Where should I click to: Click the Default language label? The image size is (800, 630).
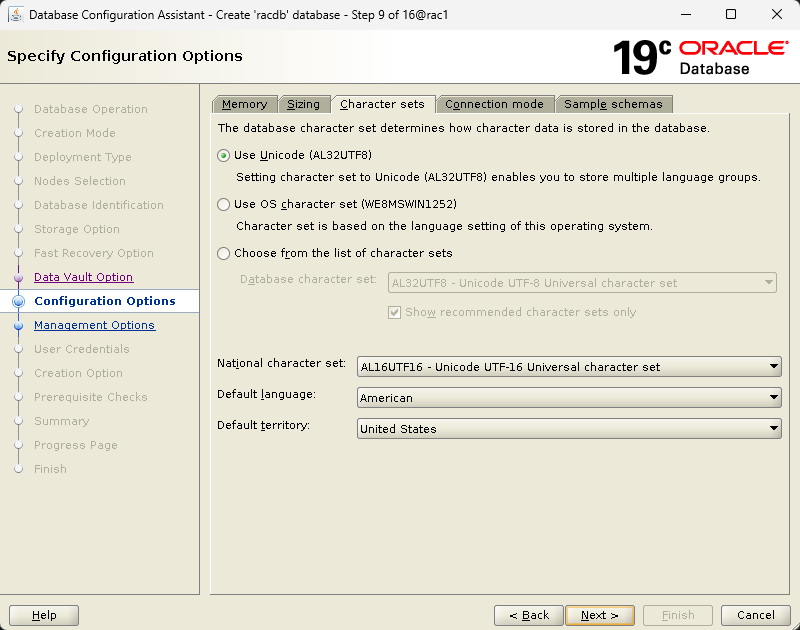[266, 394]
